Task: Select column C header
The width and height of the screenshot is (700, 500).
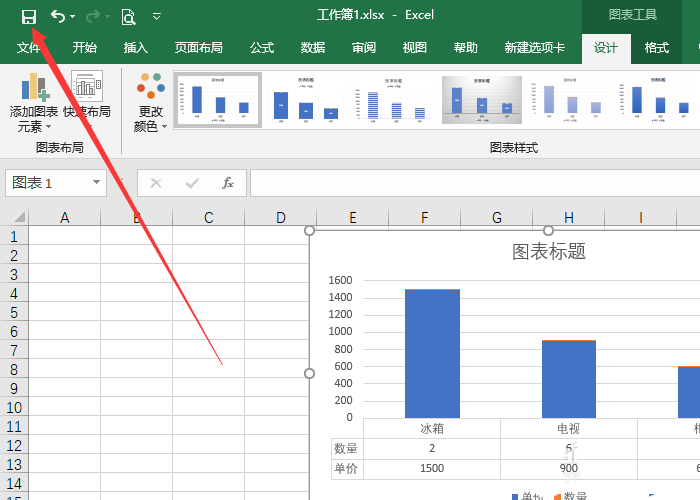Action: click(x=208, y=217)
